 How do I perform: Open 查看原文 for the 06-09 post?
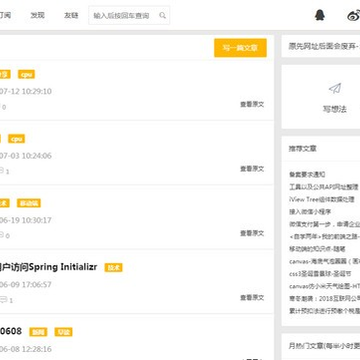pos(252,297)
